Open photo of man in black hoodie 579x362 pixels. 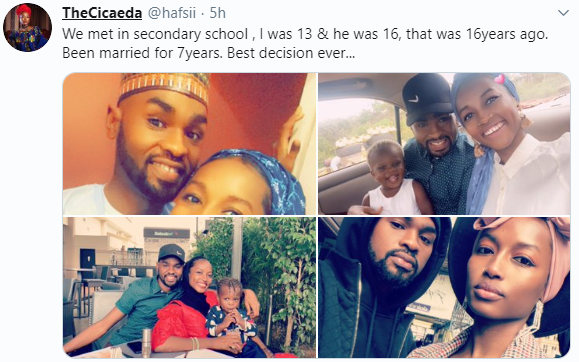pos(444,287)
